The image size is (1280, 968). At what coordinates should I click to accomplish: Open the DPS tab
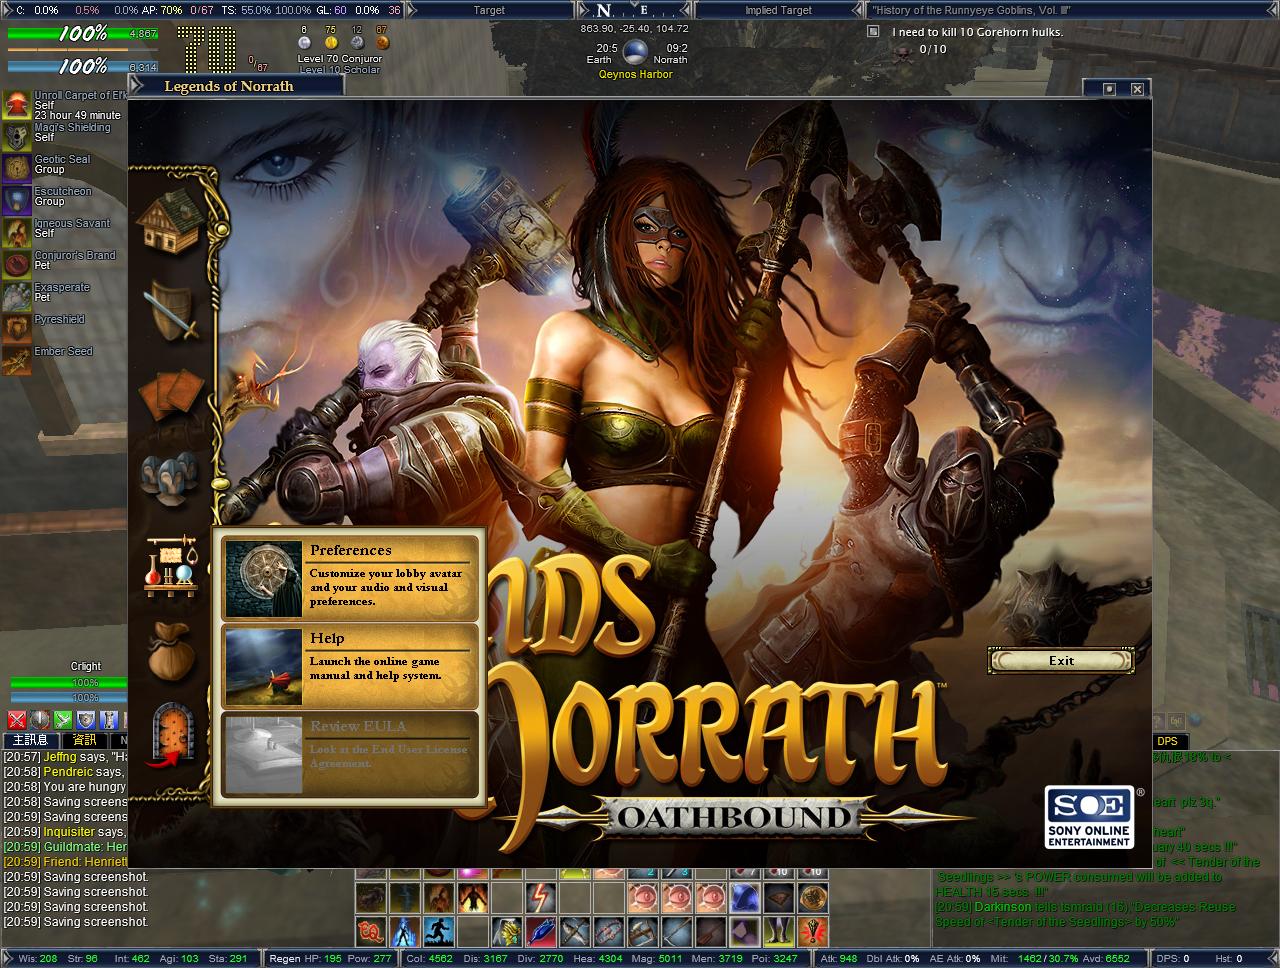click(x=1166, y=741)
